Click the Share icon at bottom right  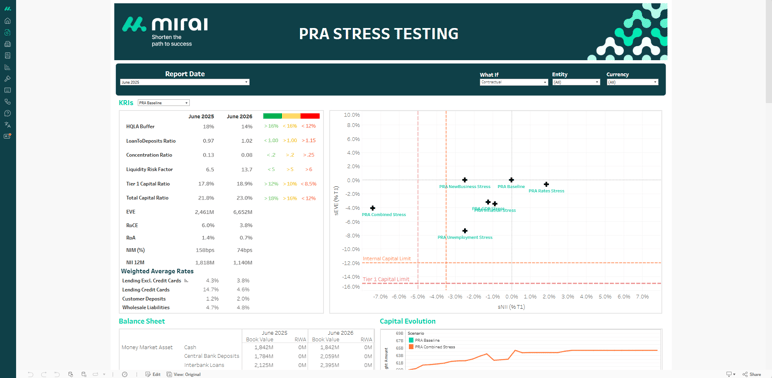click(745, 374)
